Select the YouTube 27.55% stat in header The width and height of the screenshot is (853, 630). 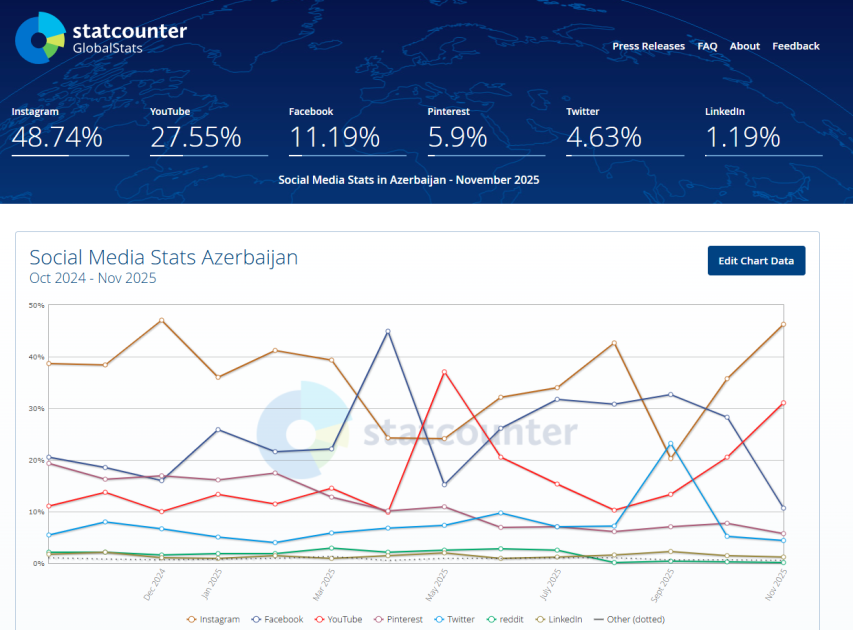tap(196, 137)
